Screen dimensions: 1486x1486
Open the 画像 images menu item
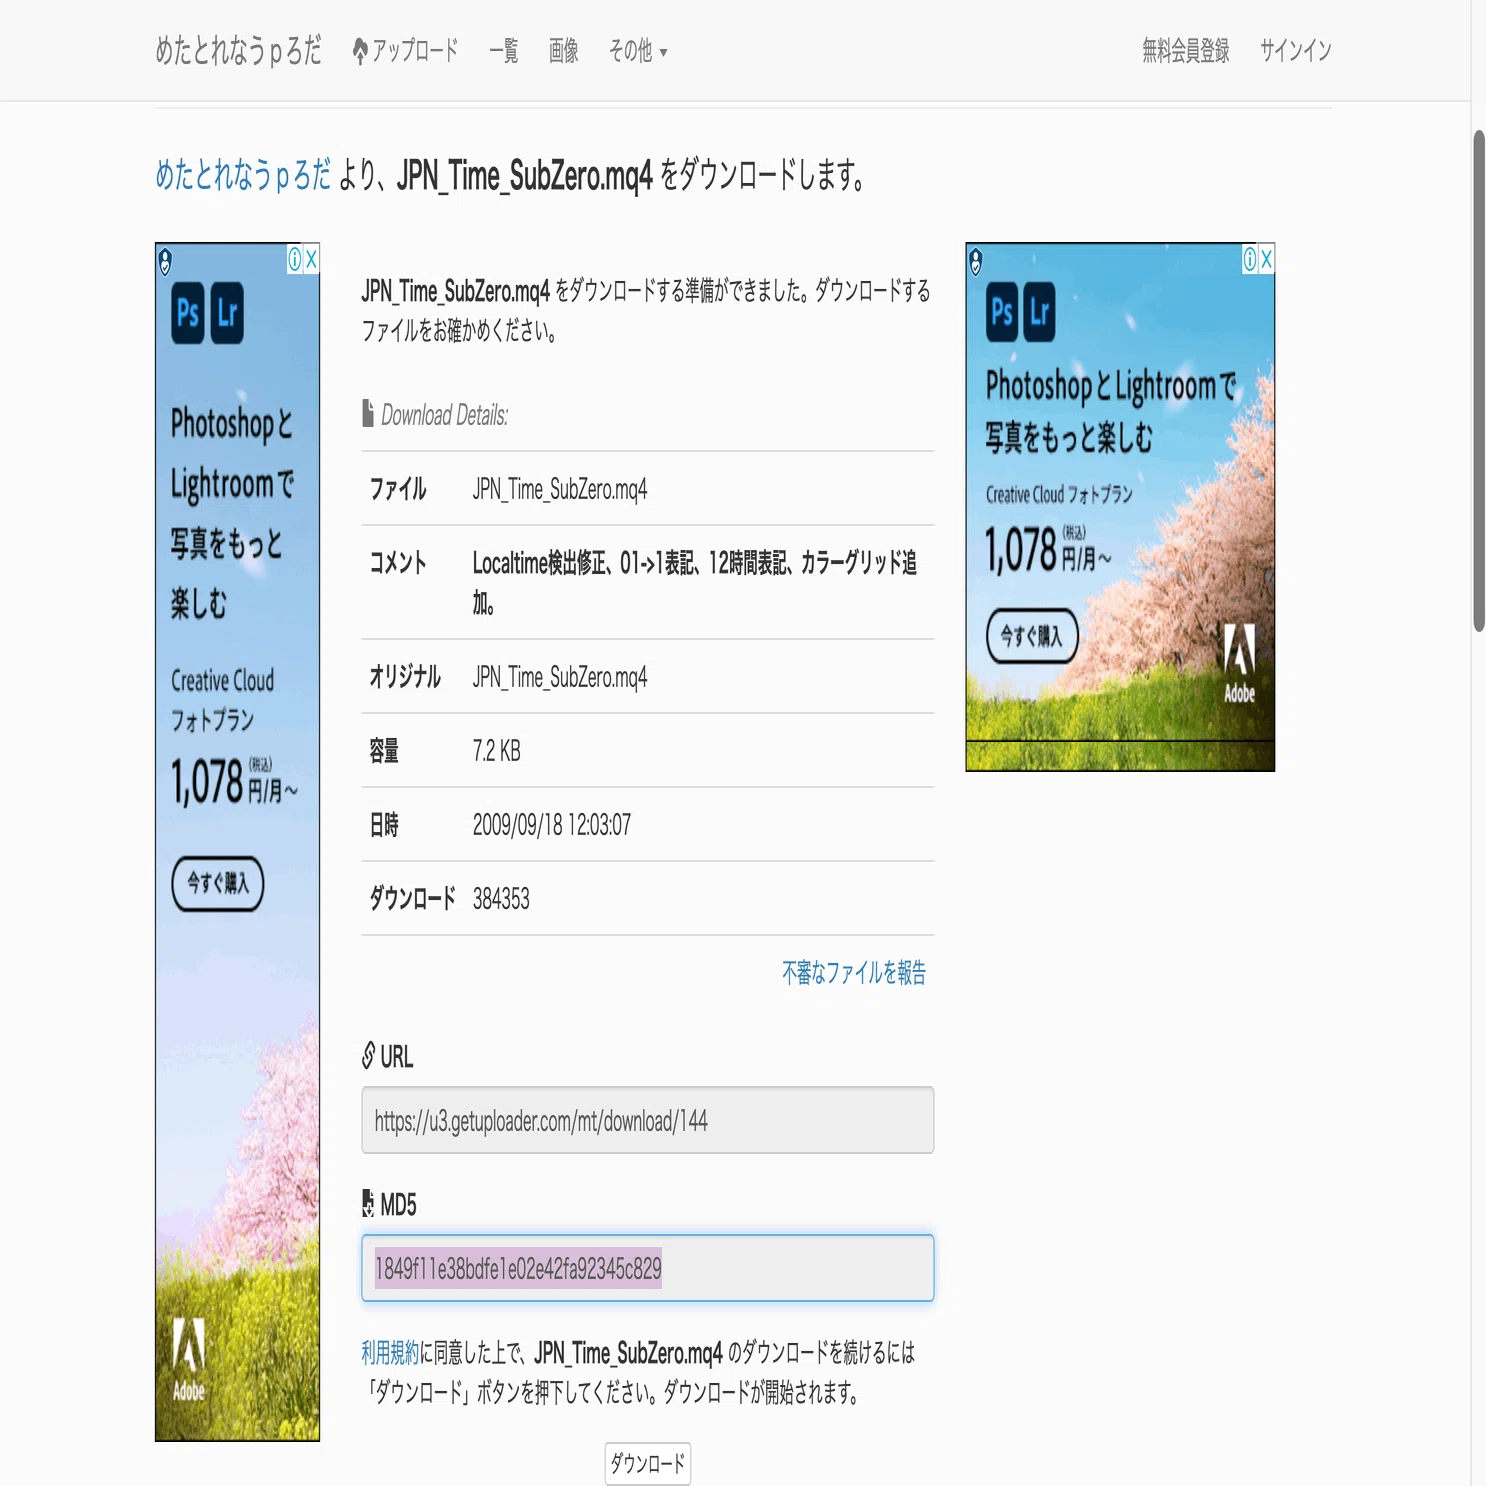(x=563, y=50)
